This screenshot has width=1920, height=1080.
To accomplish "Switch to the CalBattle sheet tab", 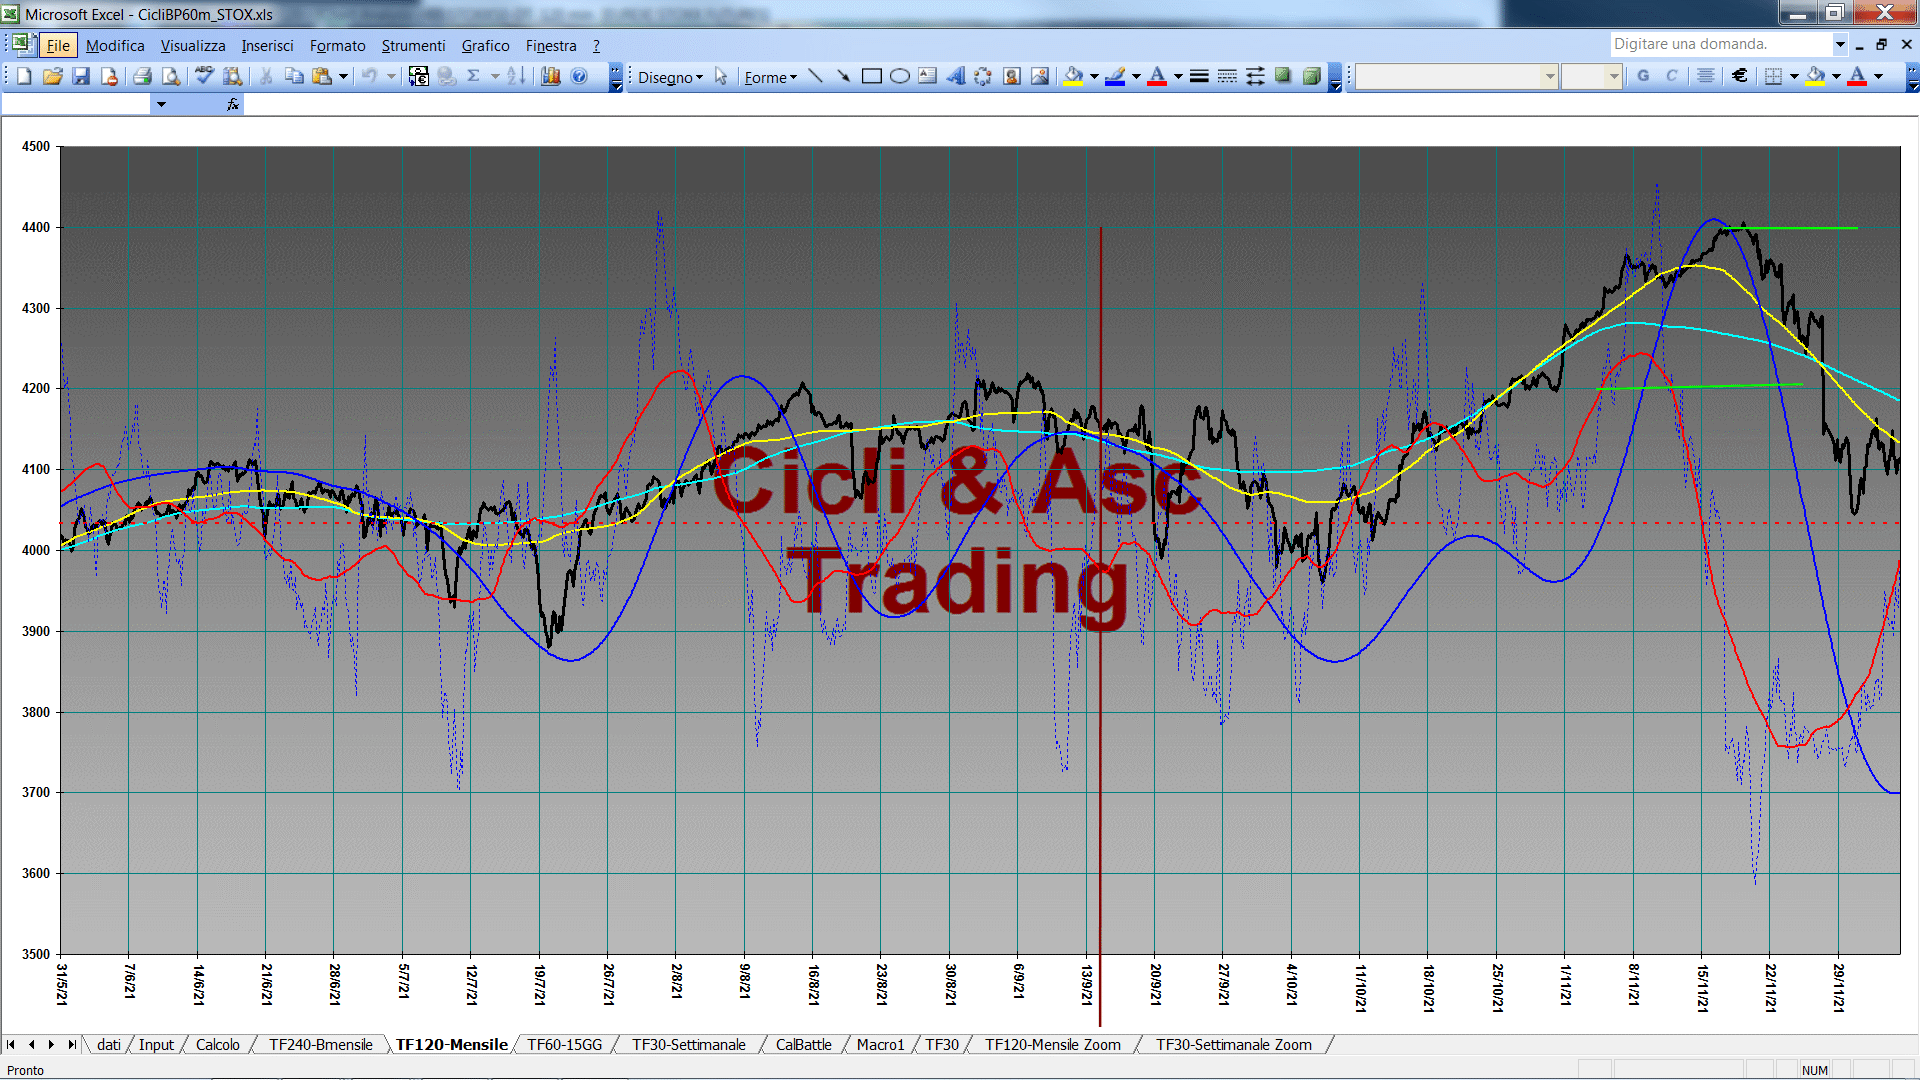I will 804,1044.
